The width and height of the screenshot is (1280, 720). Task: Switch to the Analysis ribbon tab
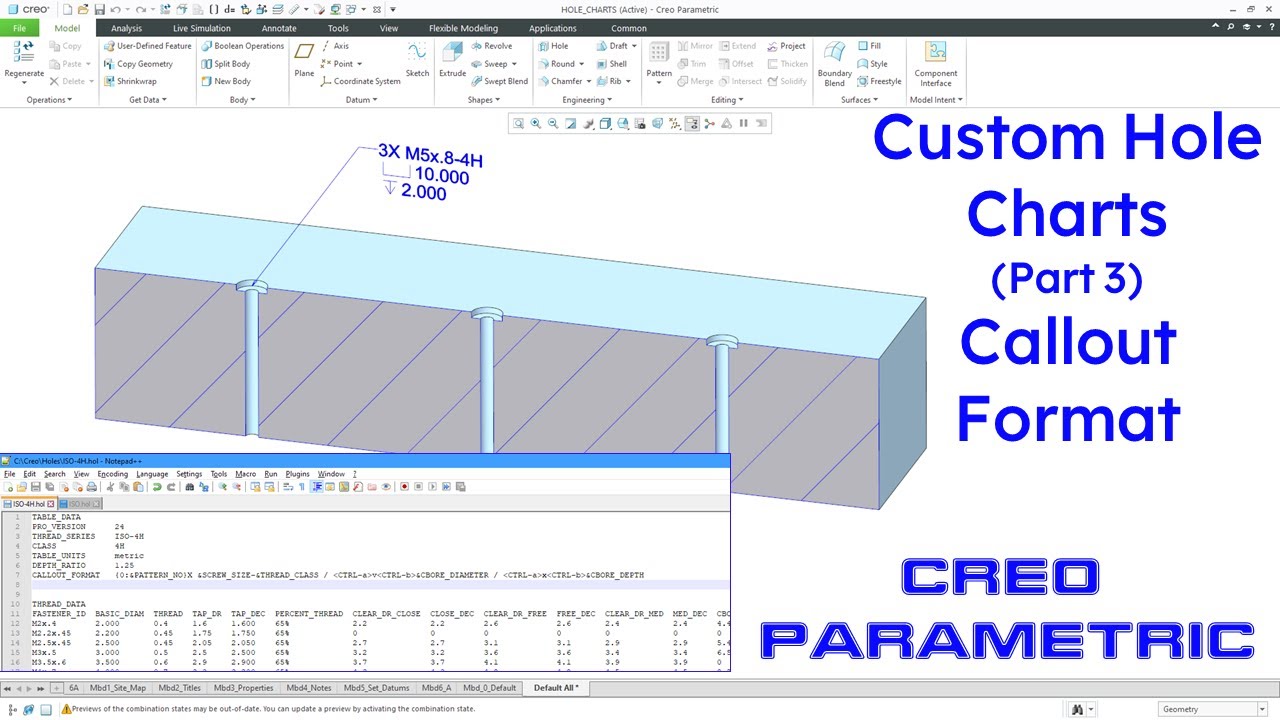(127, 28)
